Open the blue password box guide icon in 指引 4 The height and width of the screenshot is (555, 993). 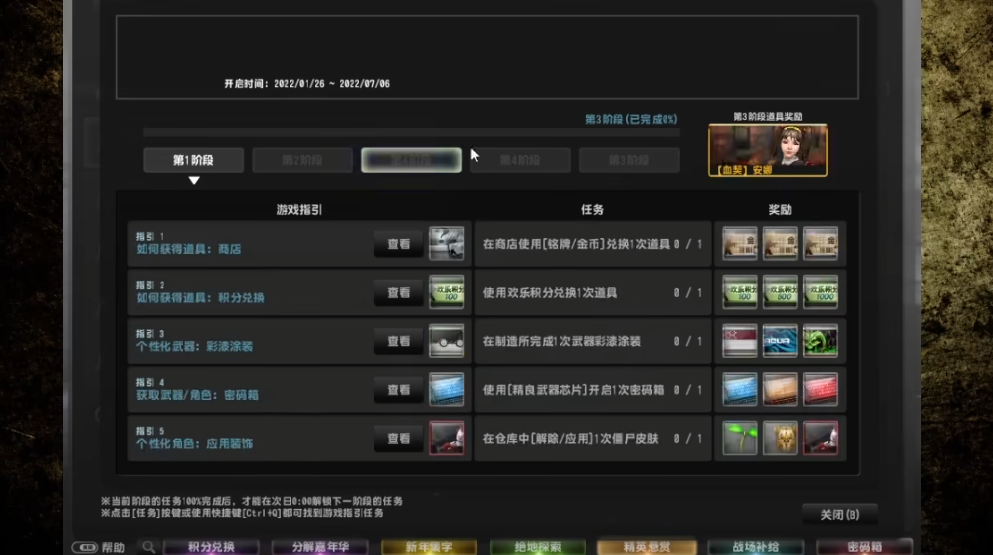pos(446,390)
